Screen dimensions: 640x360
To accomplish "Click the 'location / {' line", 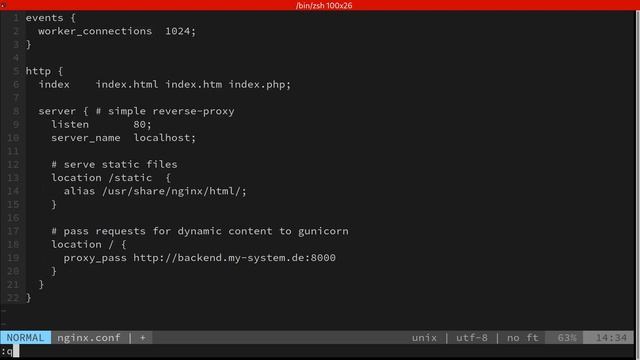I will (x=89, y=244).
